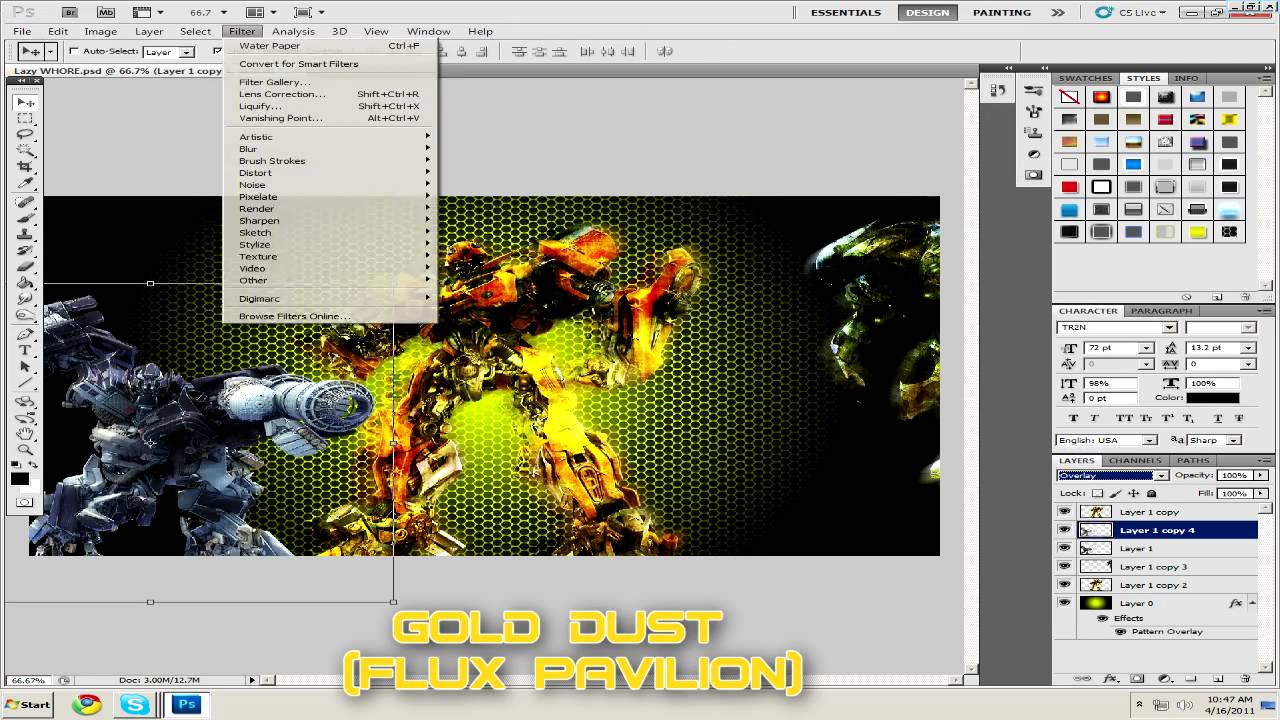Hide the Layer 1 copy layer
Image resolution: width=1280 pixels, height=720 pixels.
click(x=1064, y=512)
